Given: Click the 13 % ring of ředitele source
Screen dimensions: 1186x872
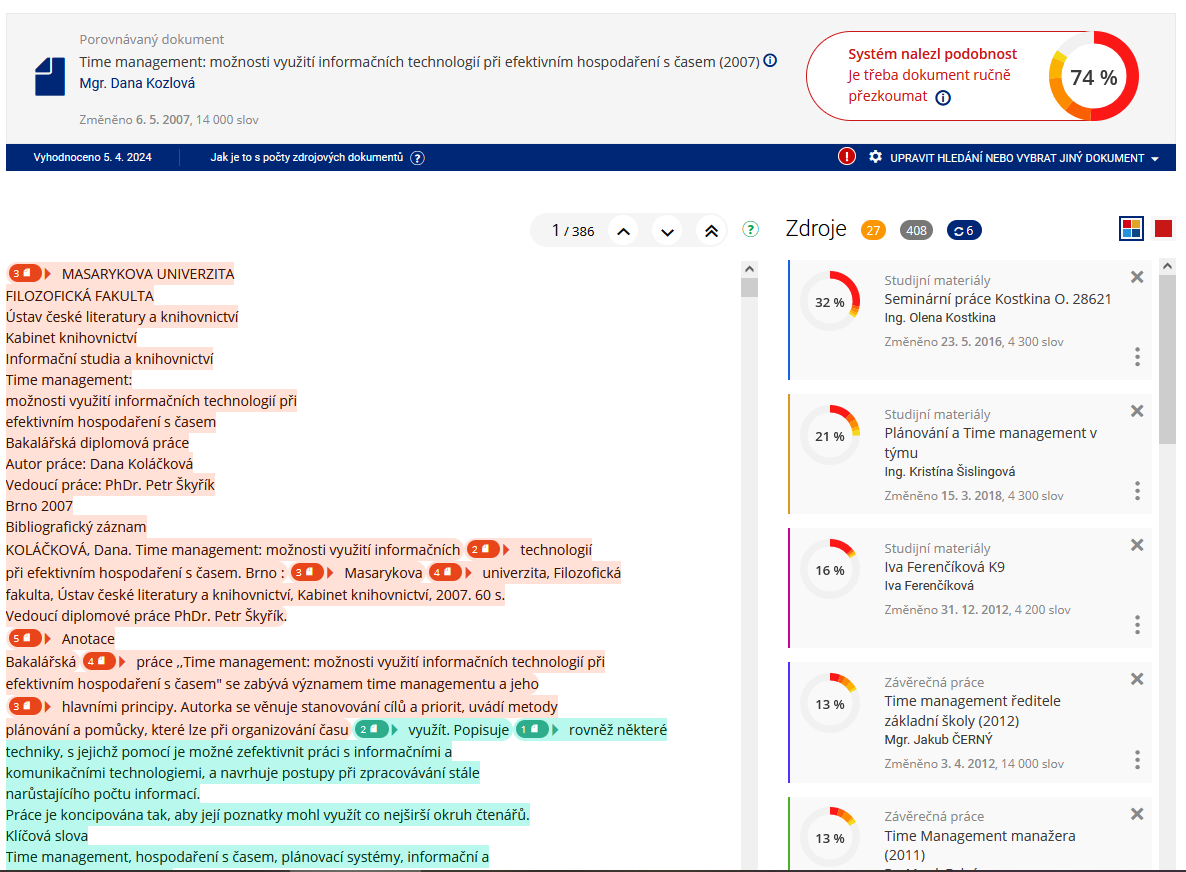Looking at the screenshot, I should [830, 703].
